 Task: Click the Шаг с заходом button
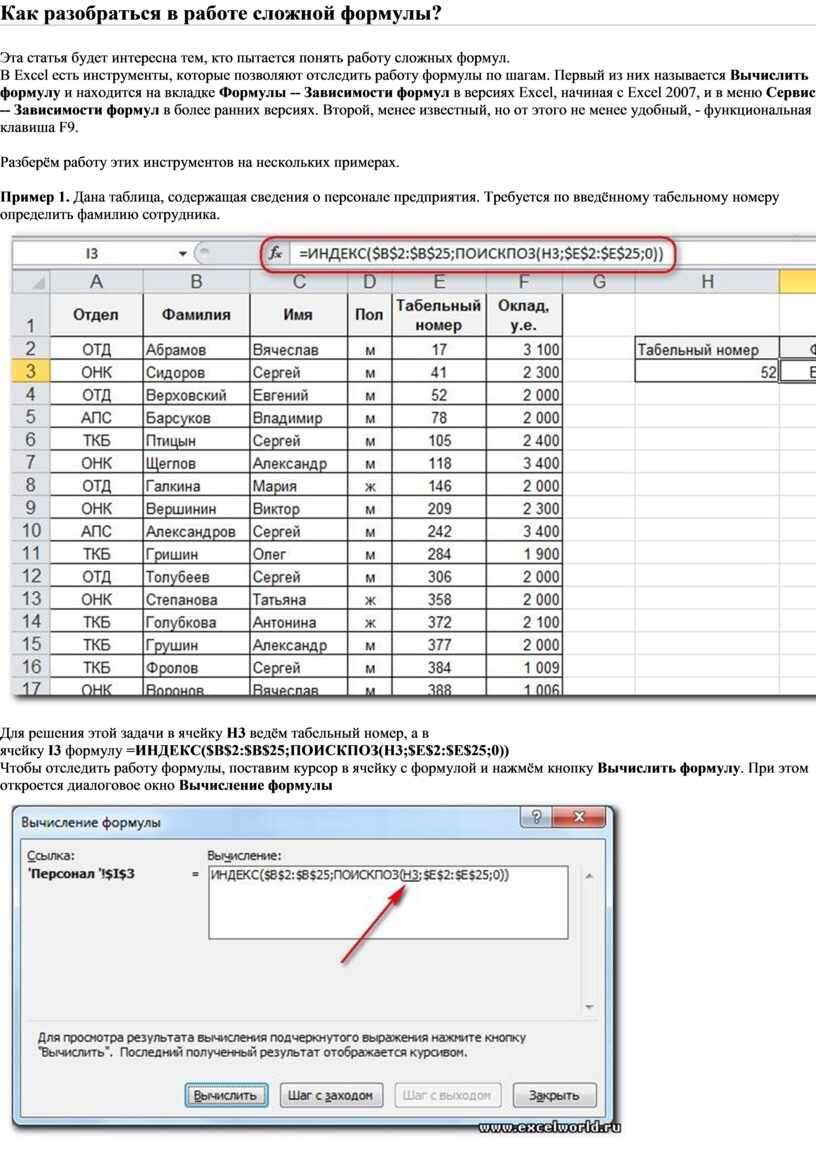(330, 1096)
